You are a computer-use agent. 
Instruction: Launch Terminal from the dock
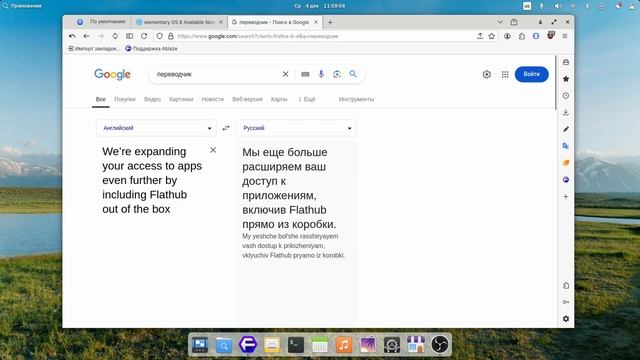pos(296,345)
